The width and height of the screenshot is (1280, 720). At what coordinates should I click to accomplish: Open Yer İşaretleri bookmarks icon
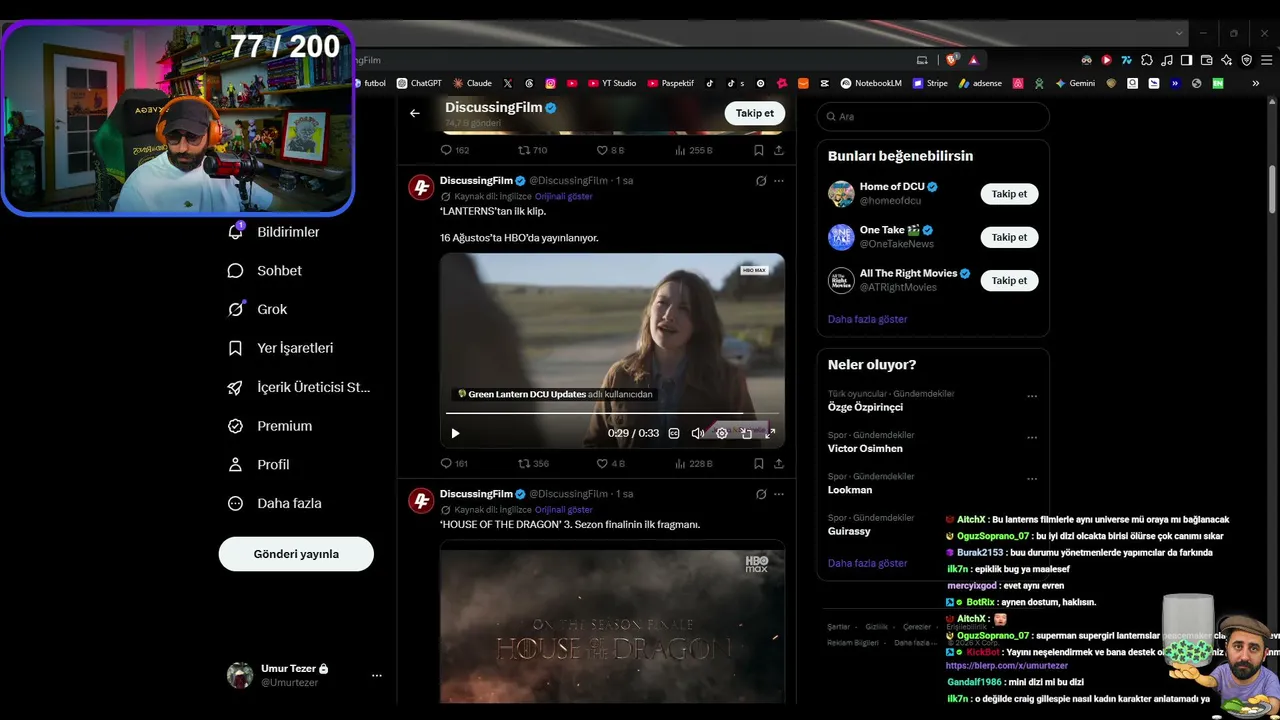[x=236, y=348]
